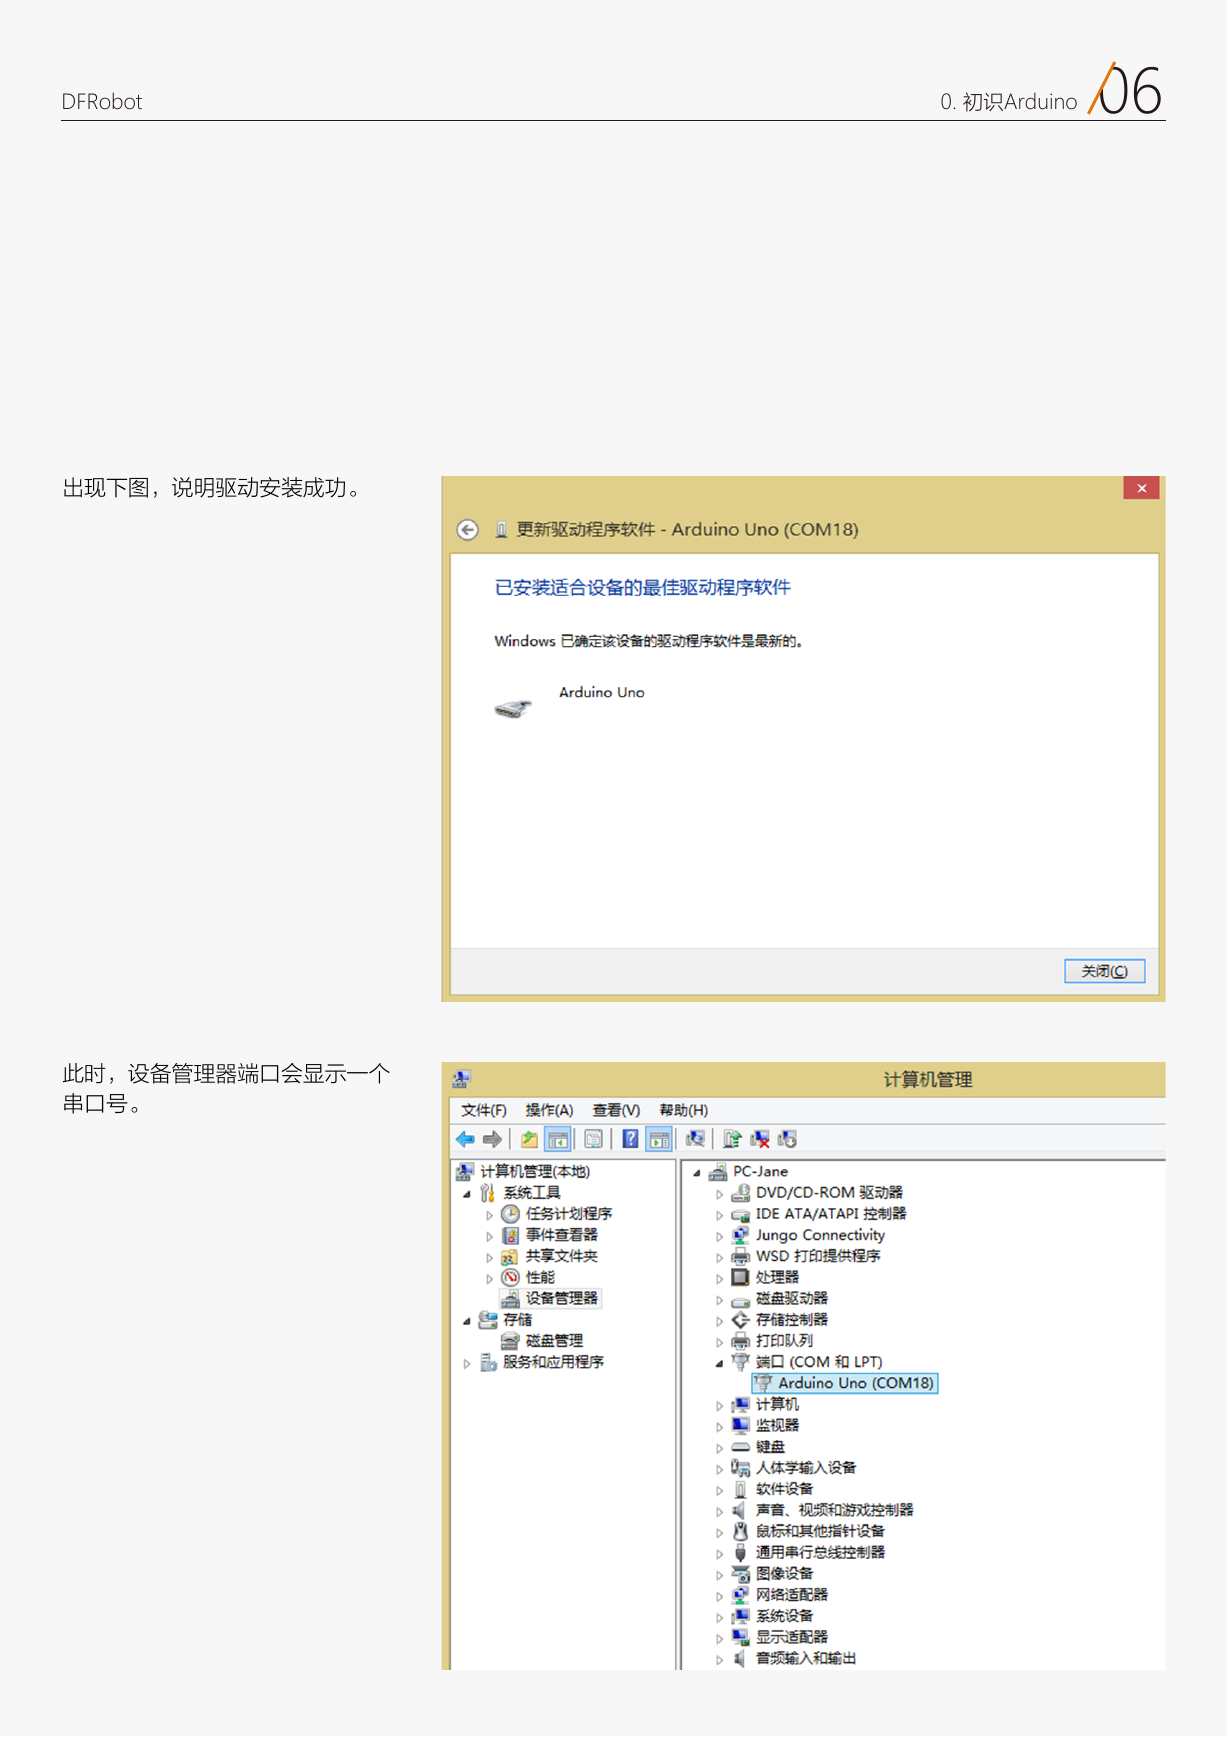This screenshot has height=1737, width=1228.
Task: Open the 文件(F) menu
Action: pyautogui.click(x=484, y=1110)
